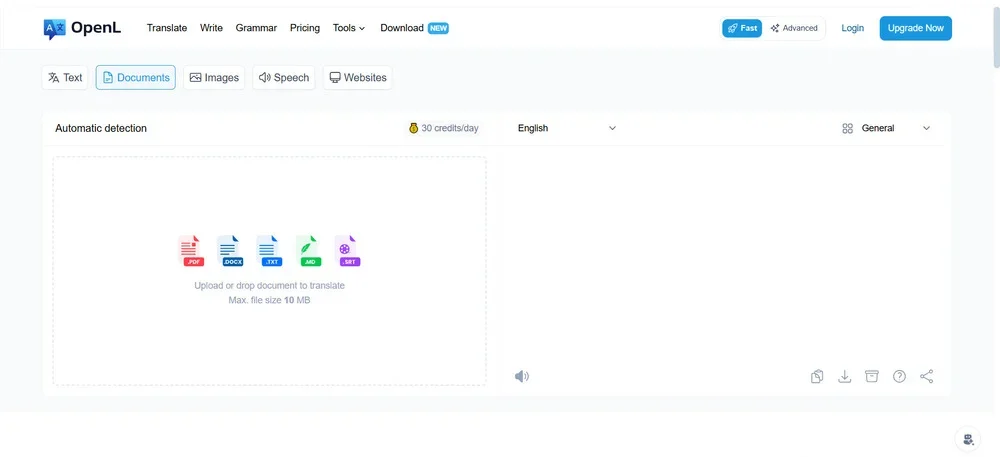This screenshot has height=457, width=1000.
Task: Open the Websites translation tab
Action: pyautogui.click(x=357, y=78)
